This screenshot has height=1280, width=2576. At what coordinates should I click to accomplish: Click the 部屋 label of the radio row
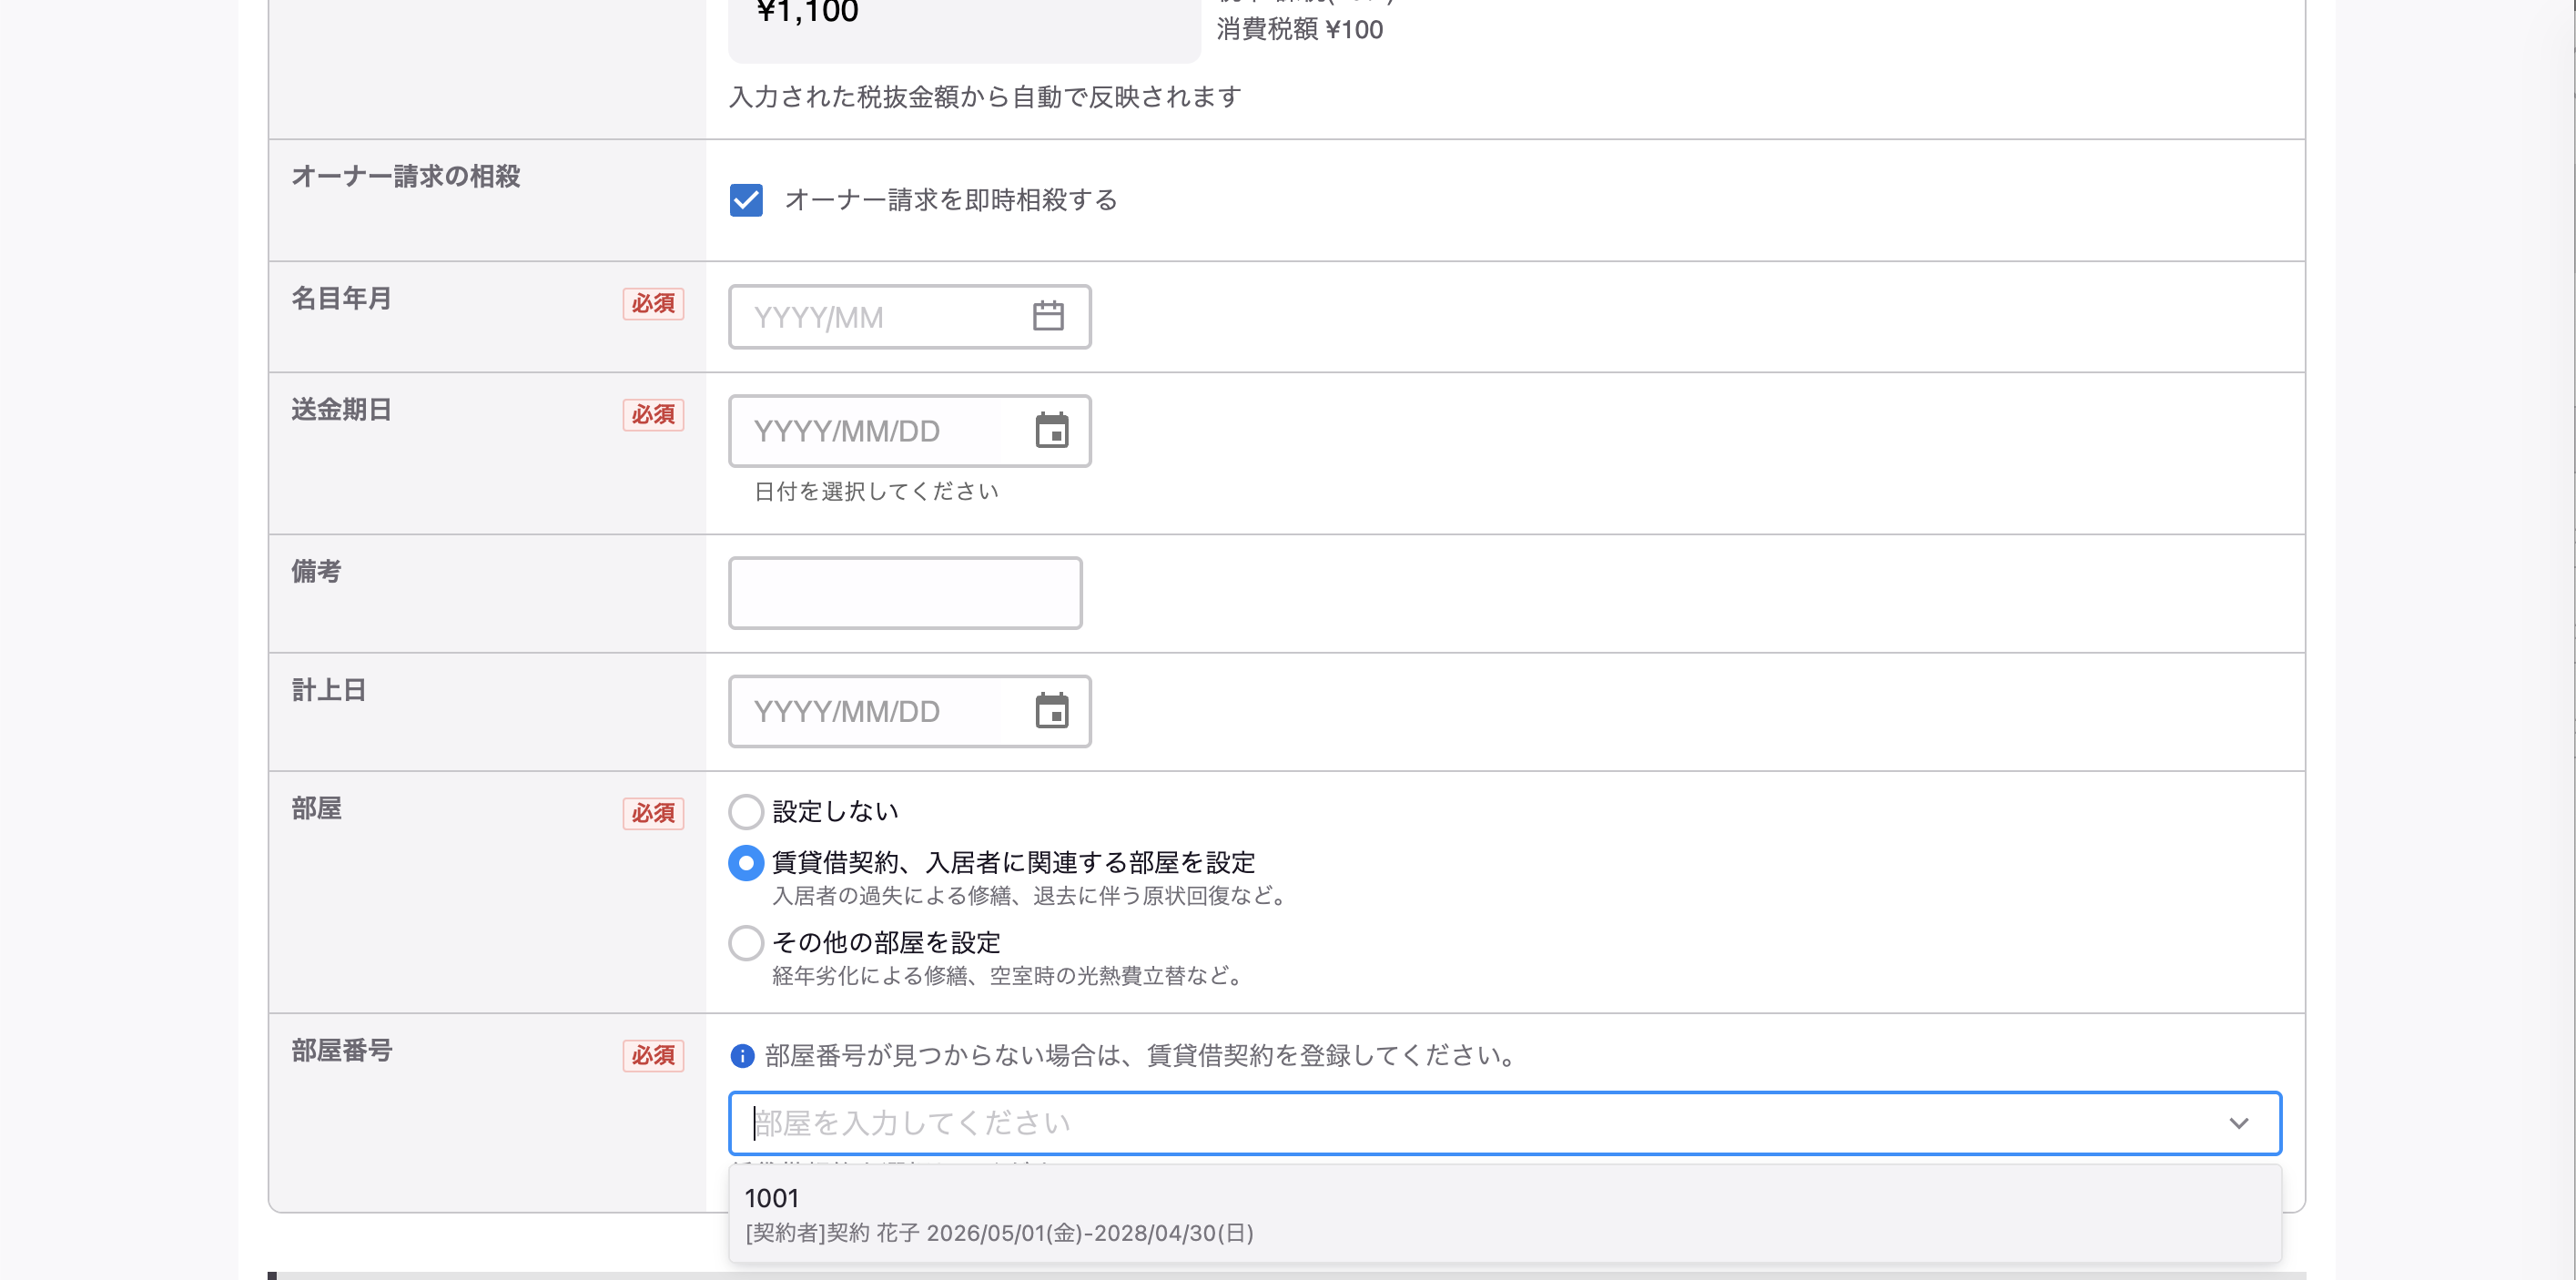tap(316, 808)
